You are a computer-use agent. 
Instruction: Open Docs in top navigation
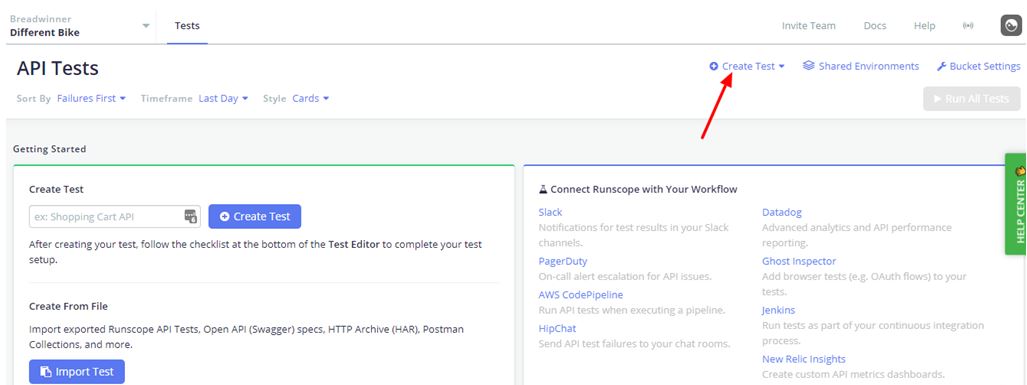(875, 26)
